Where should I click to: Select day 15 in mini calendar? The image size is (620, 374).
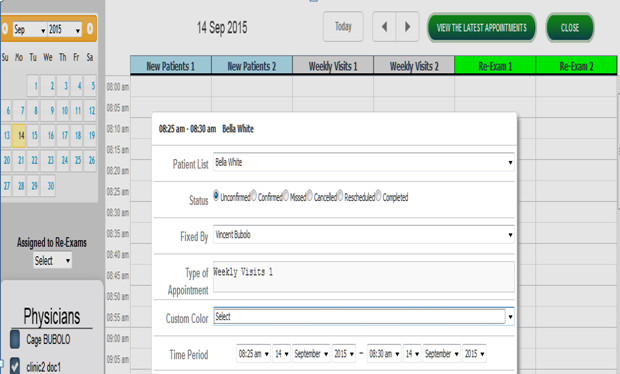pos(34,136)
